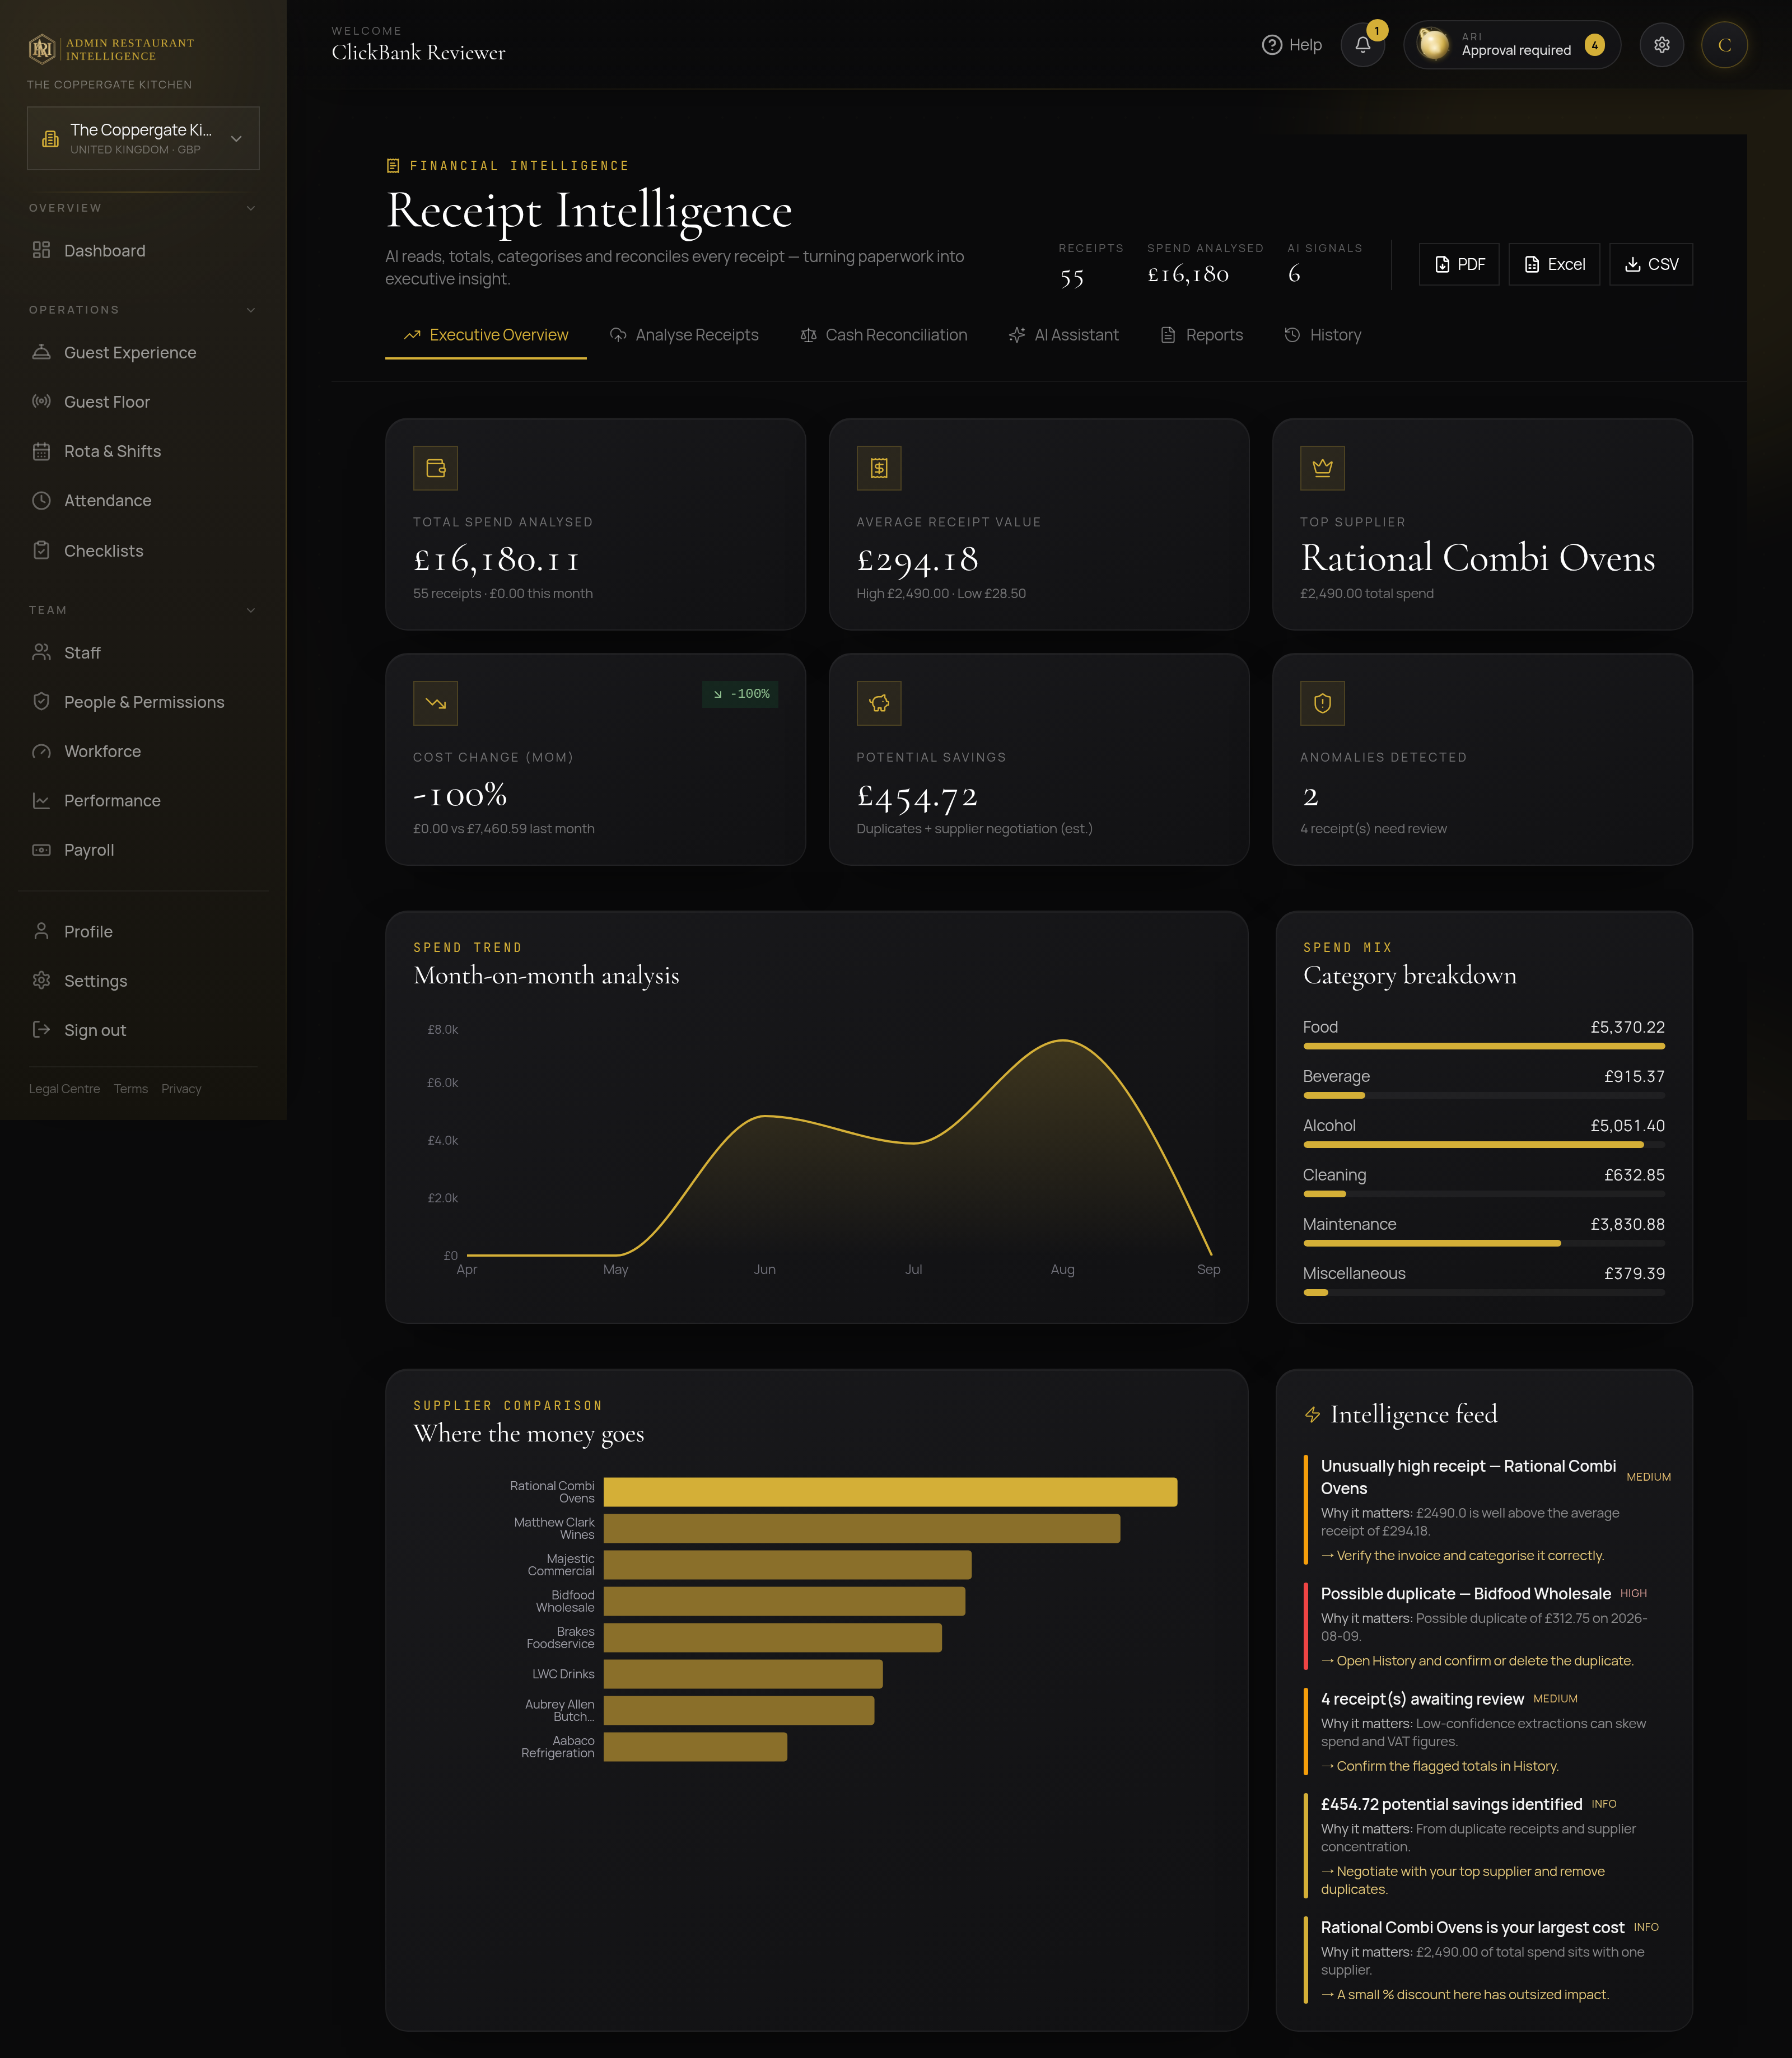Click the Maintenance category progress bar

pos(1484,1243)
